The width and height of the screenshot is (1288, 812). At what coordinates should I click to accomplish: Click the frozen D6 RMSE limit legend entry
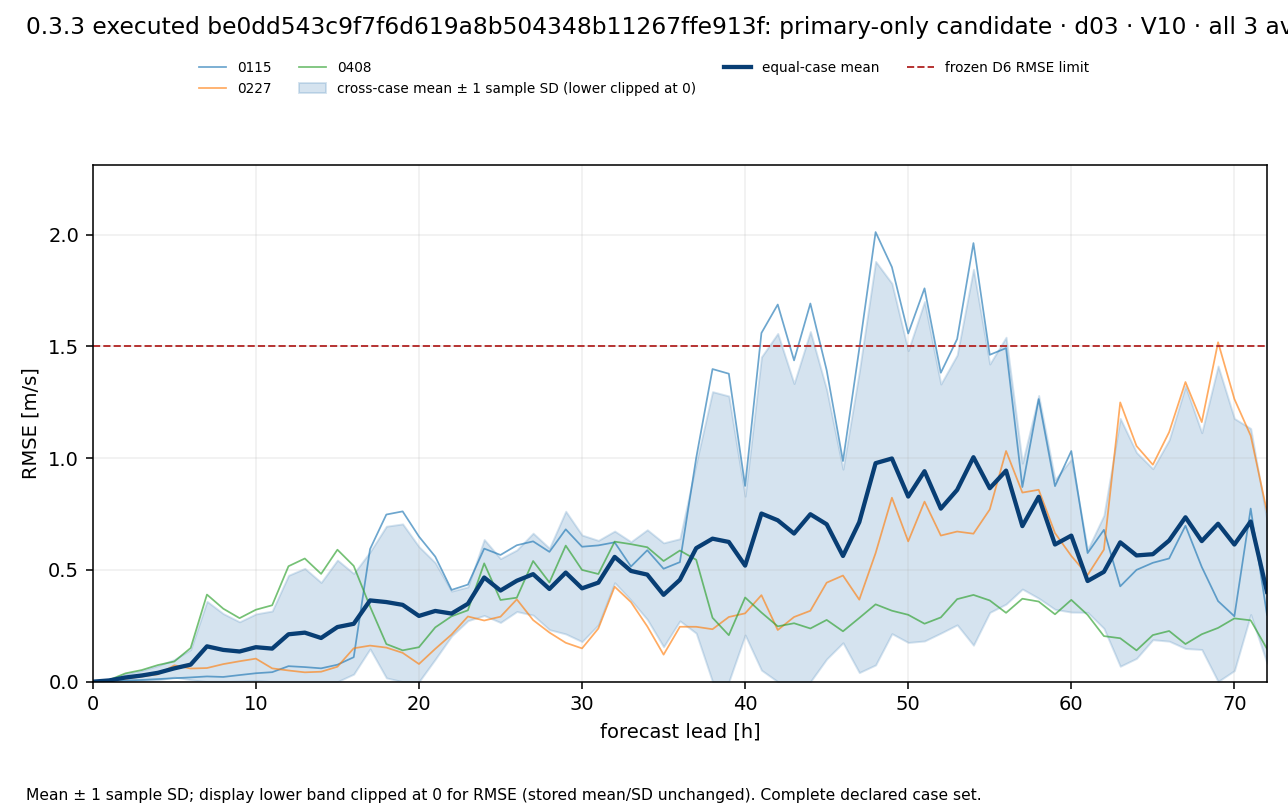(x=998, y=68)
